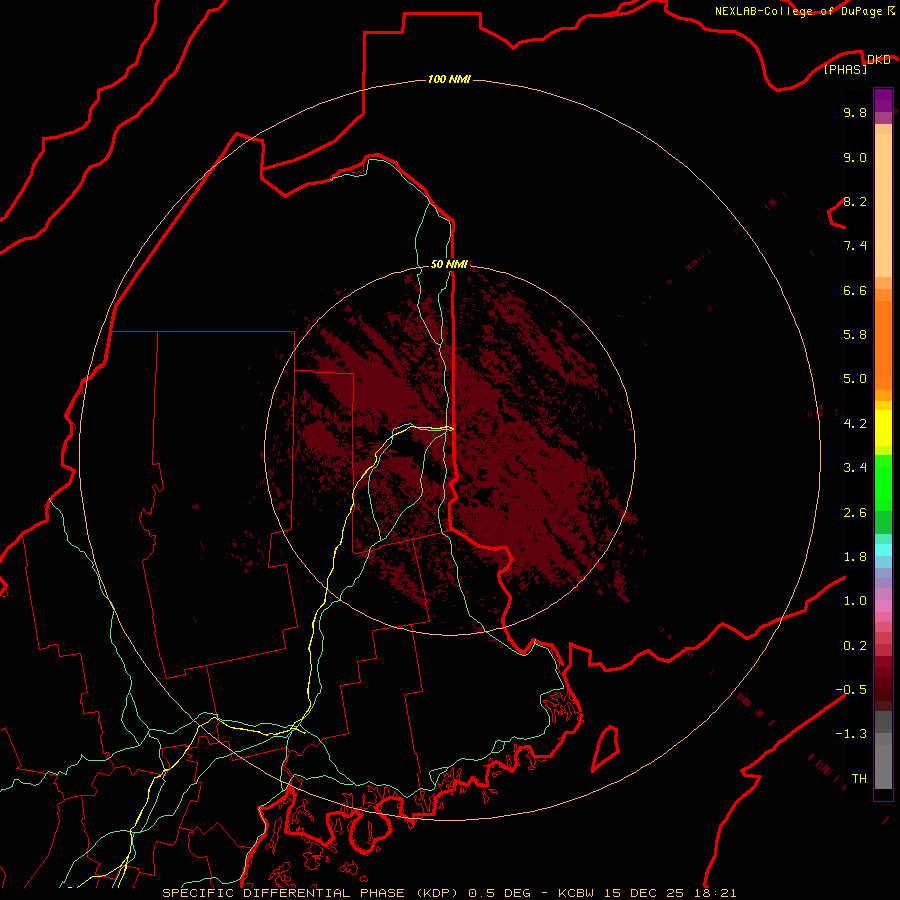Image resolution: width=900 pixels, height=900 pixels.
Task: Click the 100 NMI range ring label
Action: tap(449, 79)
